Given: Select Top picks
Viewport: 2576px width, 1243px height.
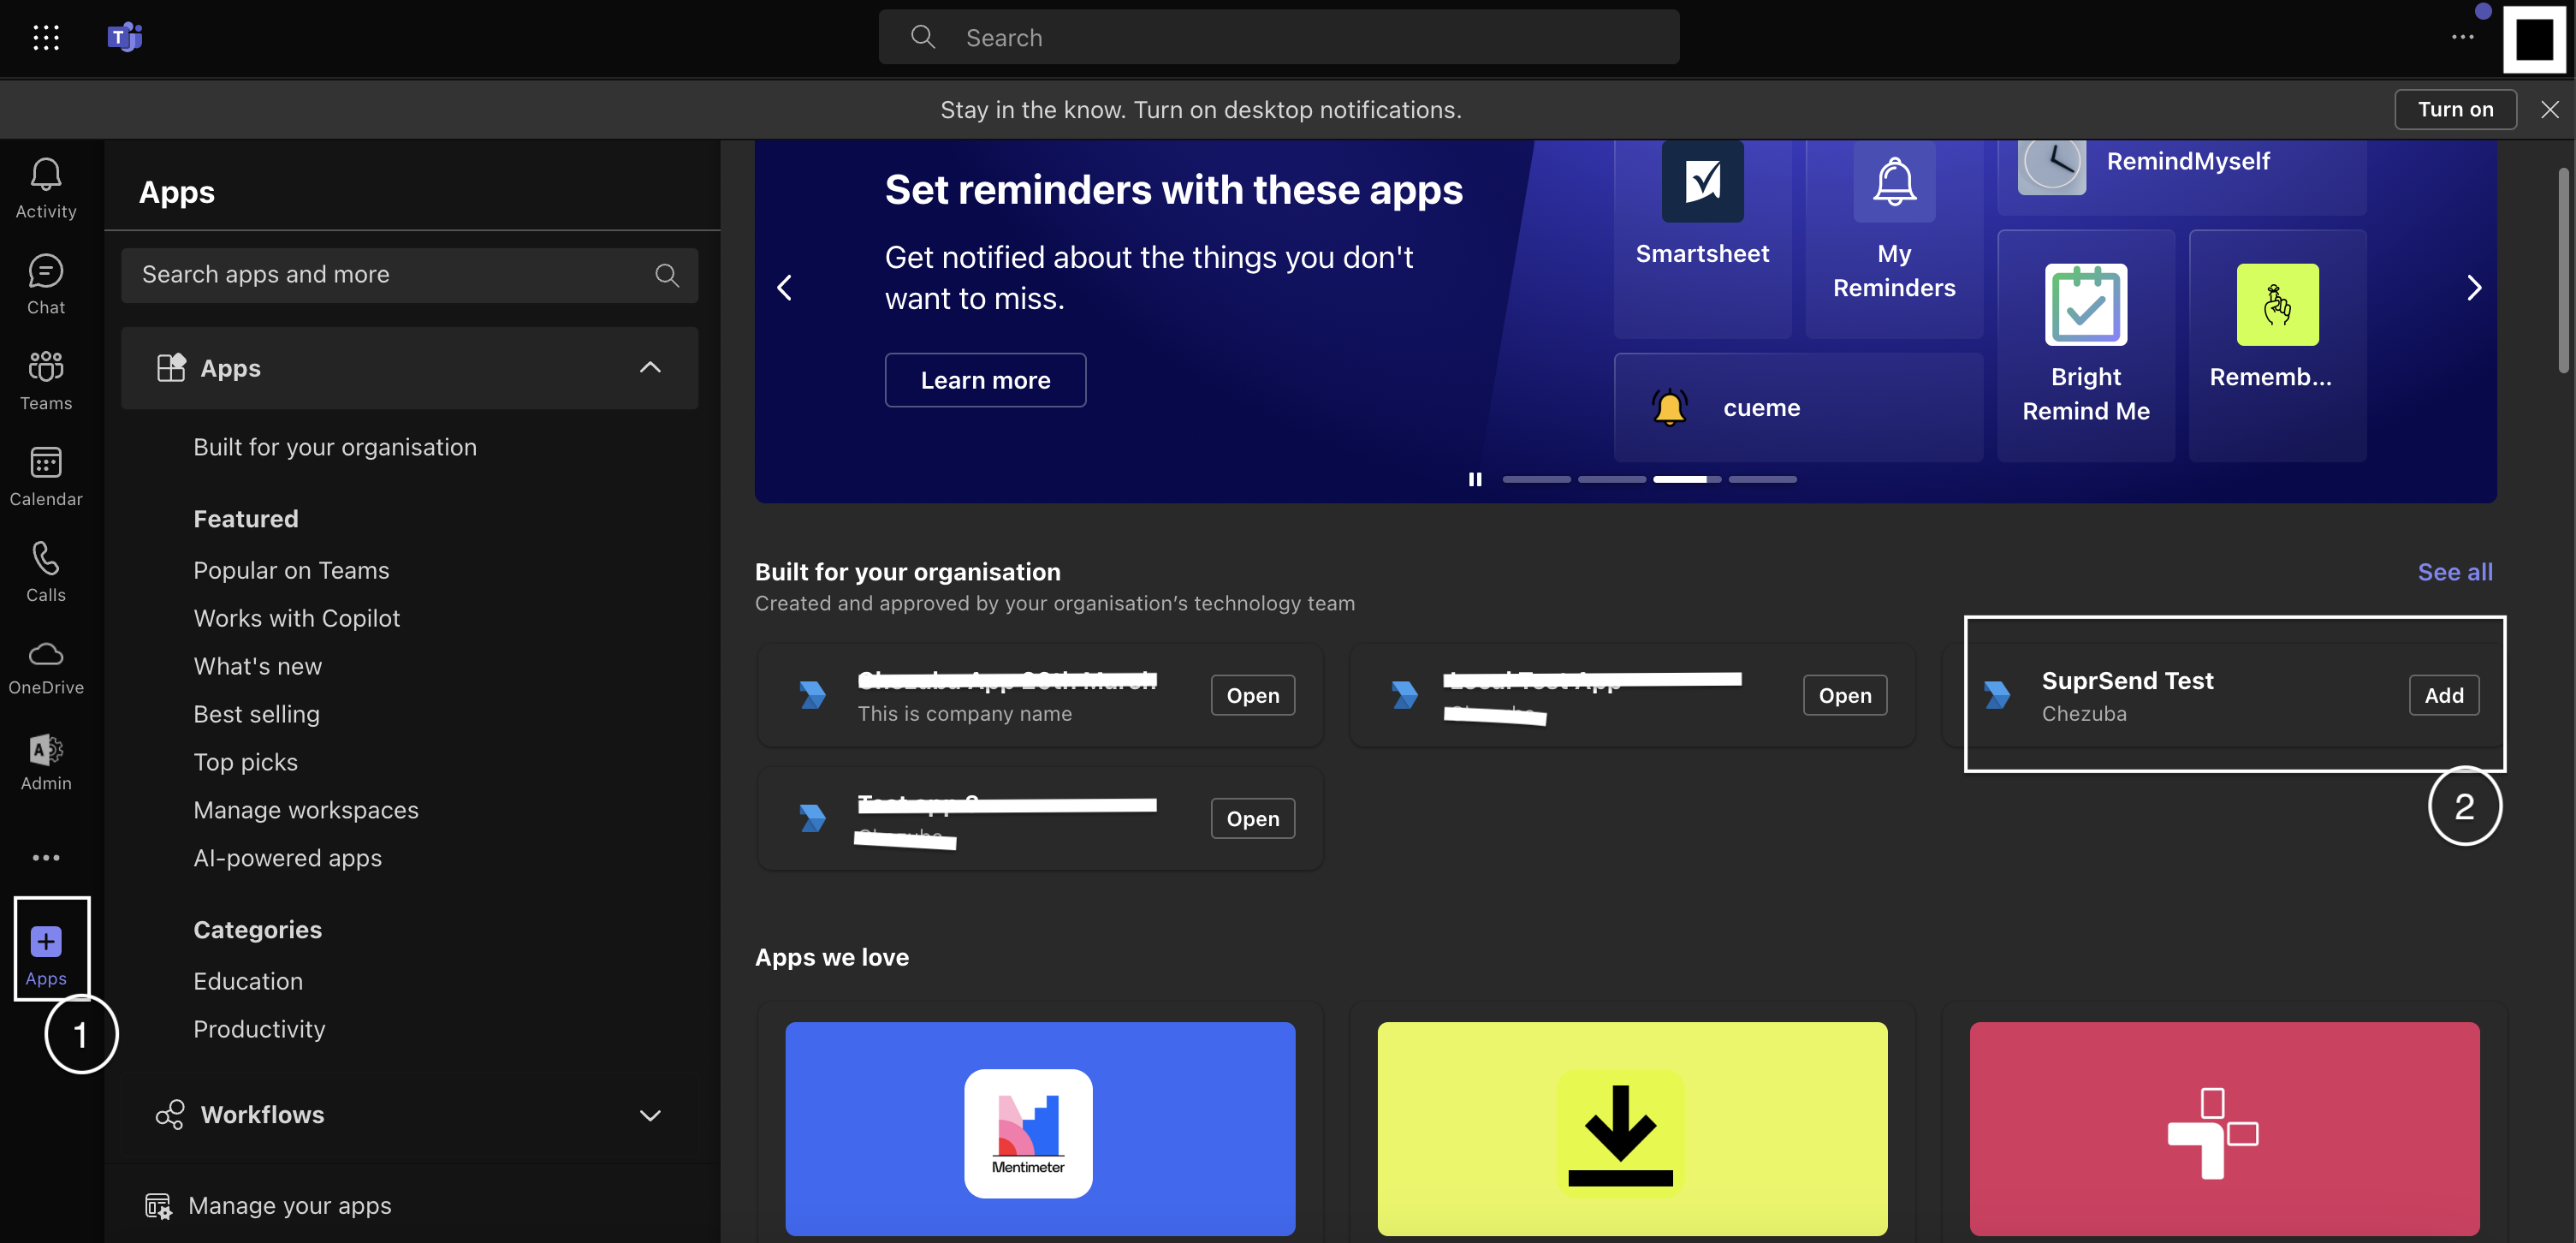Looking at the screenshot, I should coord(245,762).
